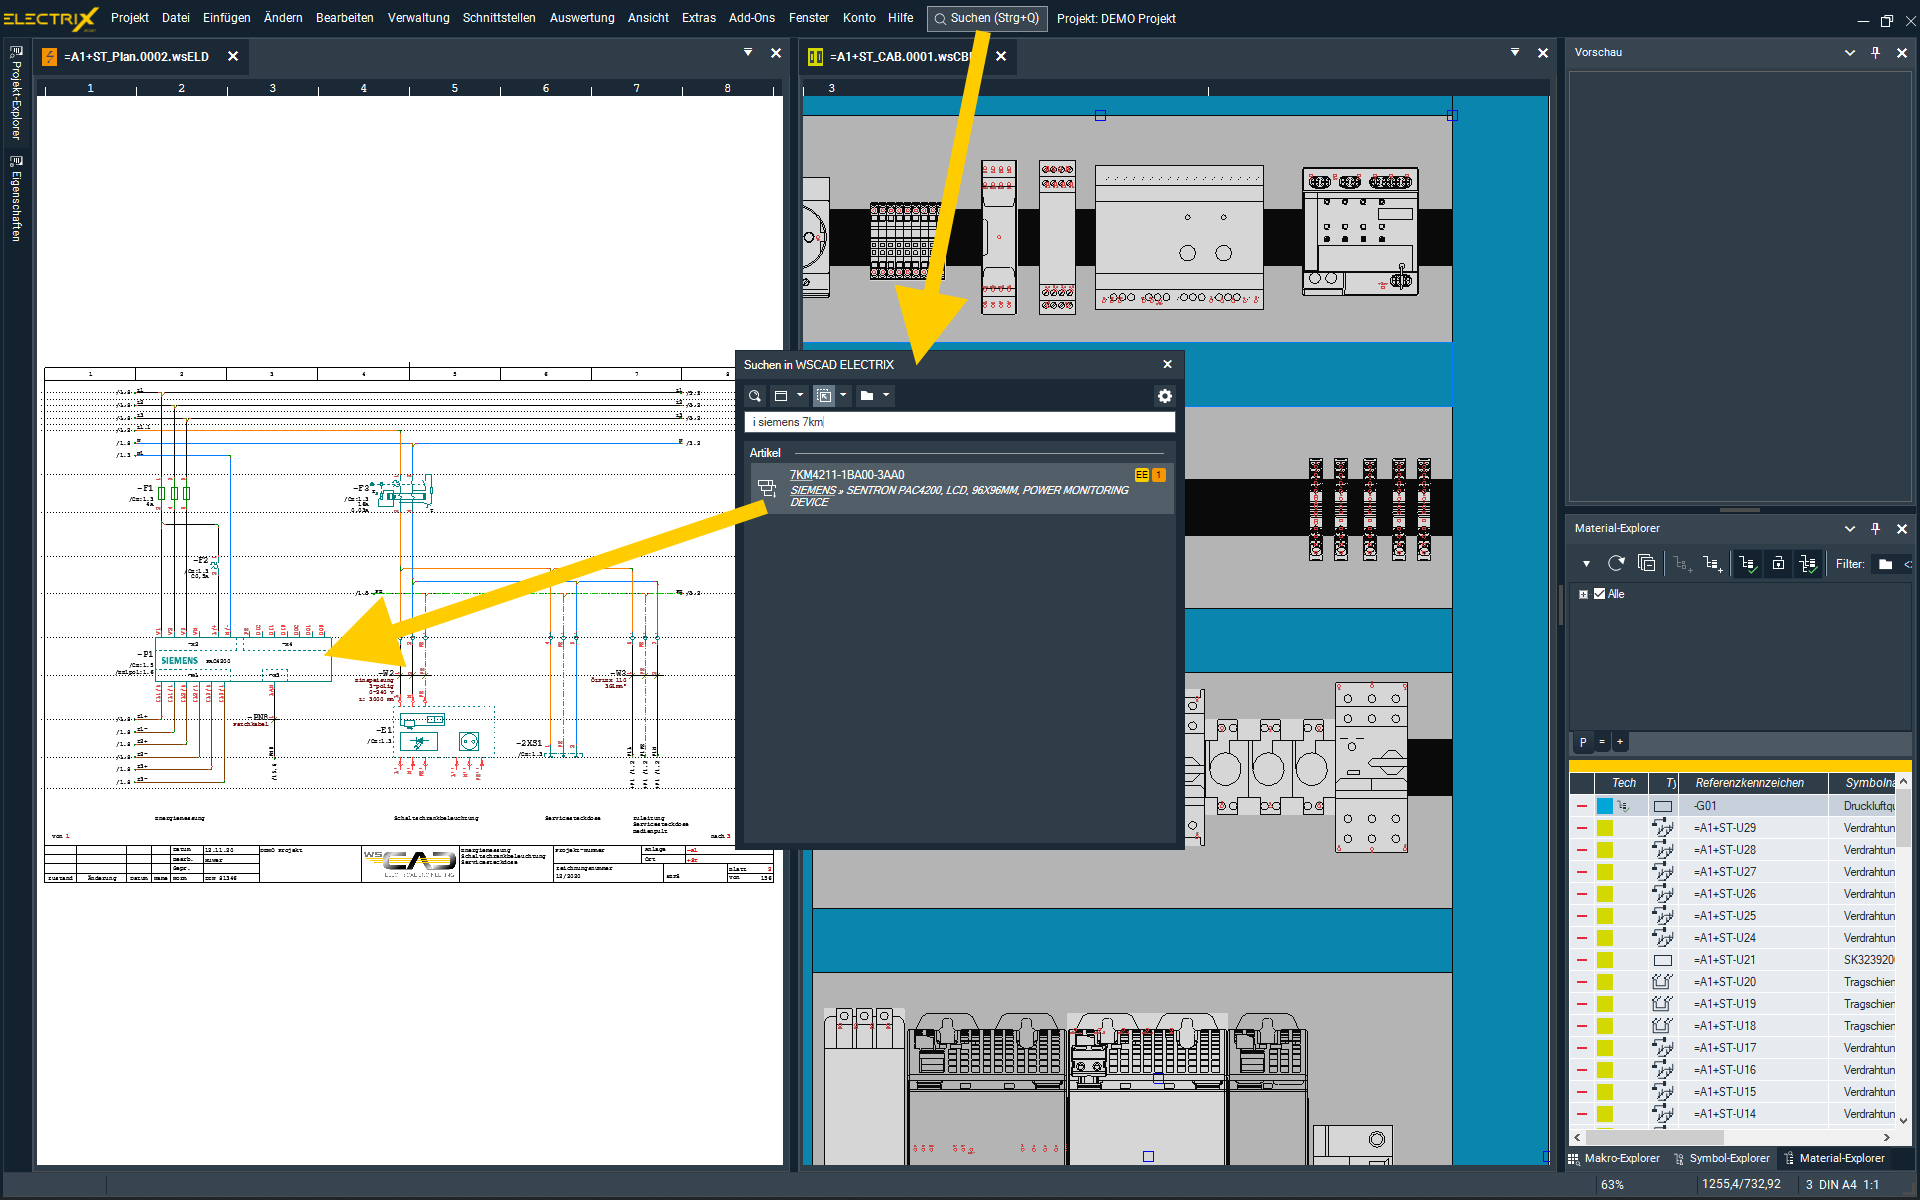Click the add-structure icon with plus
Screen dimensions: 1920x1200
click(1713, 564)
